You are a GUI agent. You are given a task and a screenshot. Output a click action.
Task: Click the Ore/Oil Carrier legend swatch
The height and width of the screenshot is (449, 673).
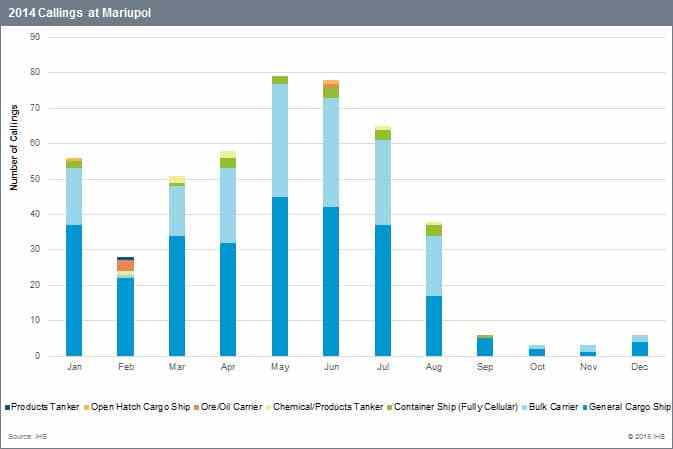click(x=197, y=407)
